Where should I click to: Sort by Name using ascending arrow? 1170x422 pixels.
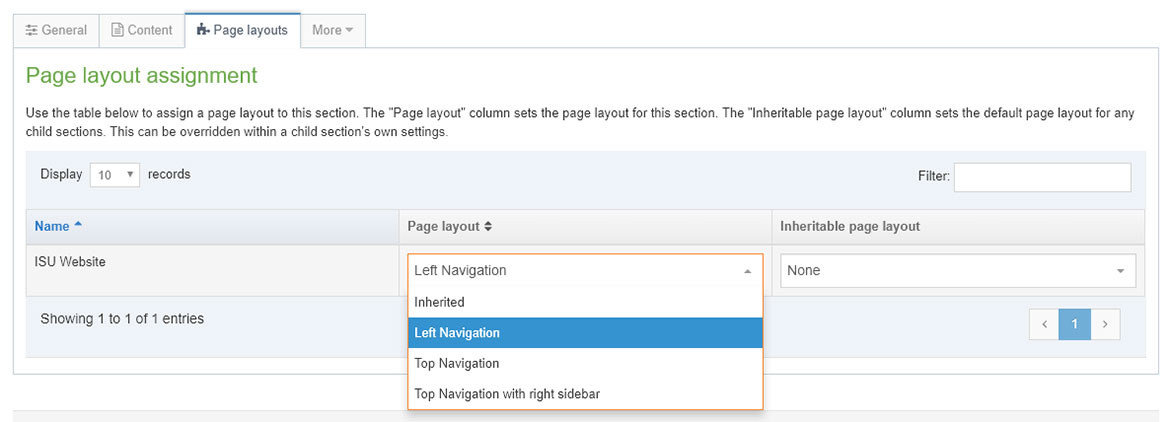pyautogui.click(x=78, y=225)
